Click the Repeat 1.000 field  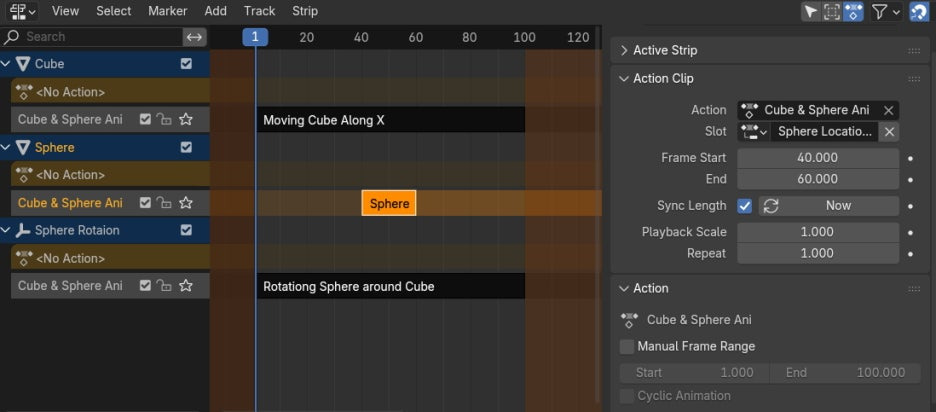[818, 253]
